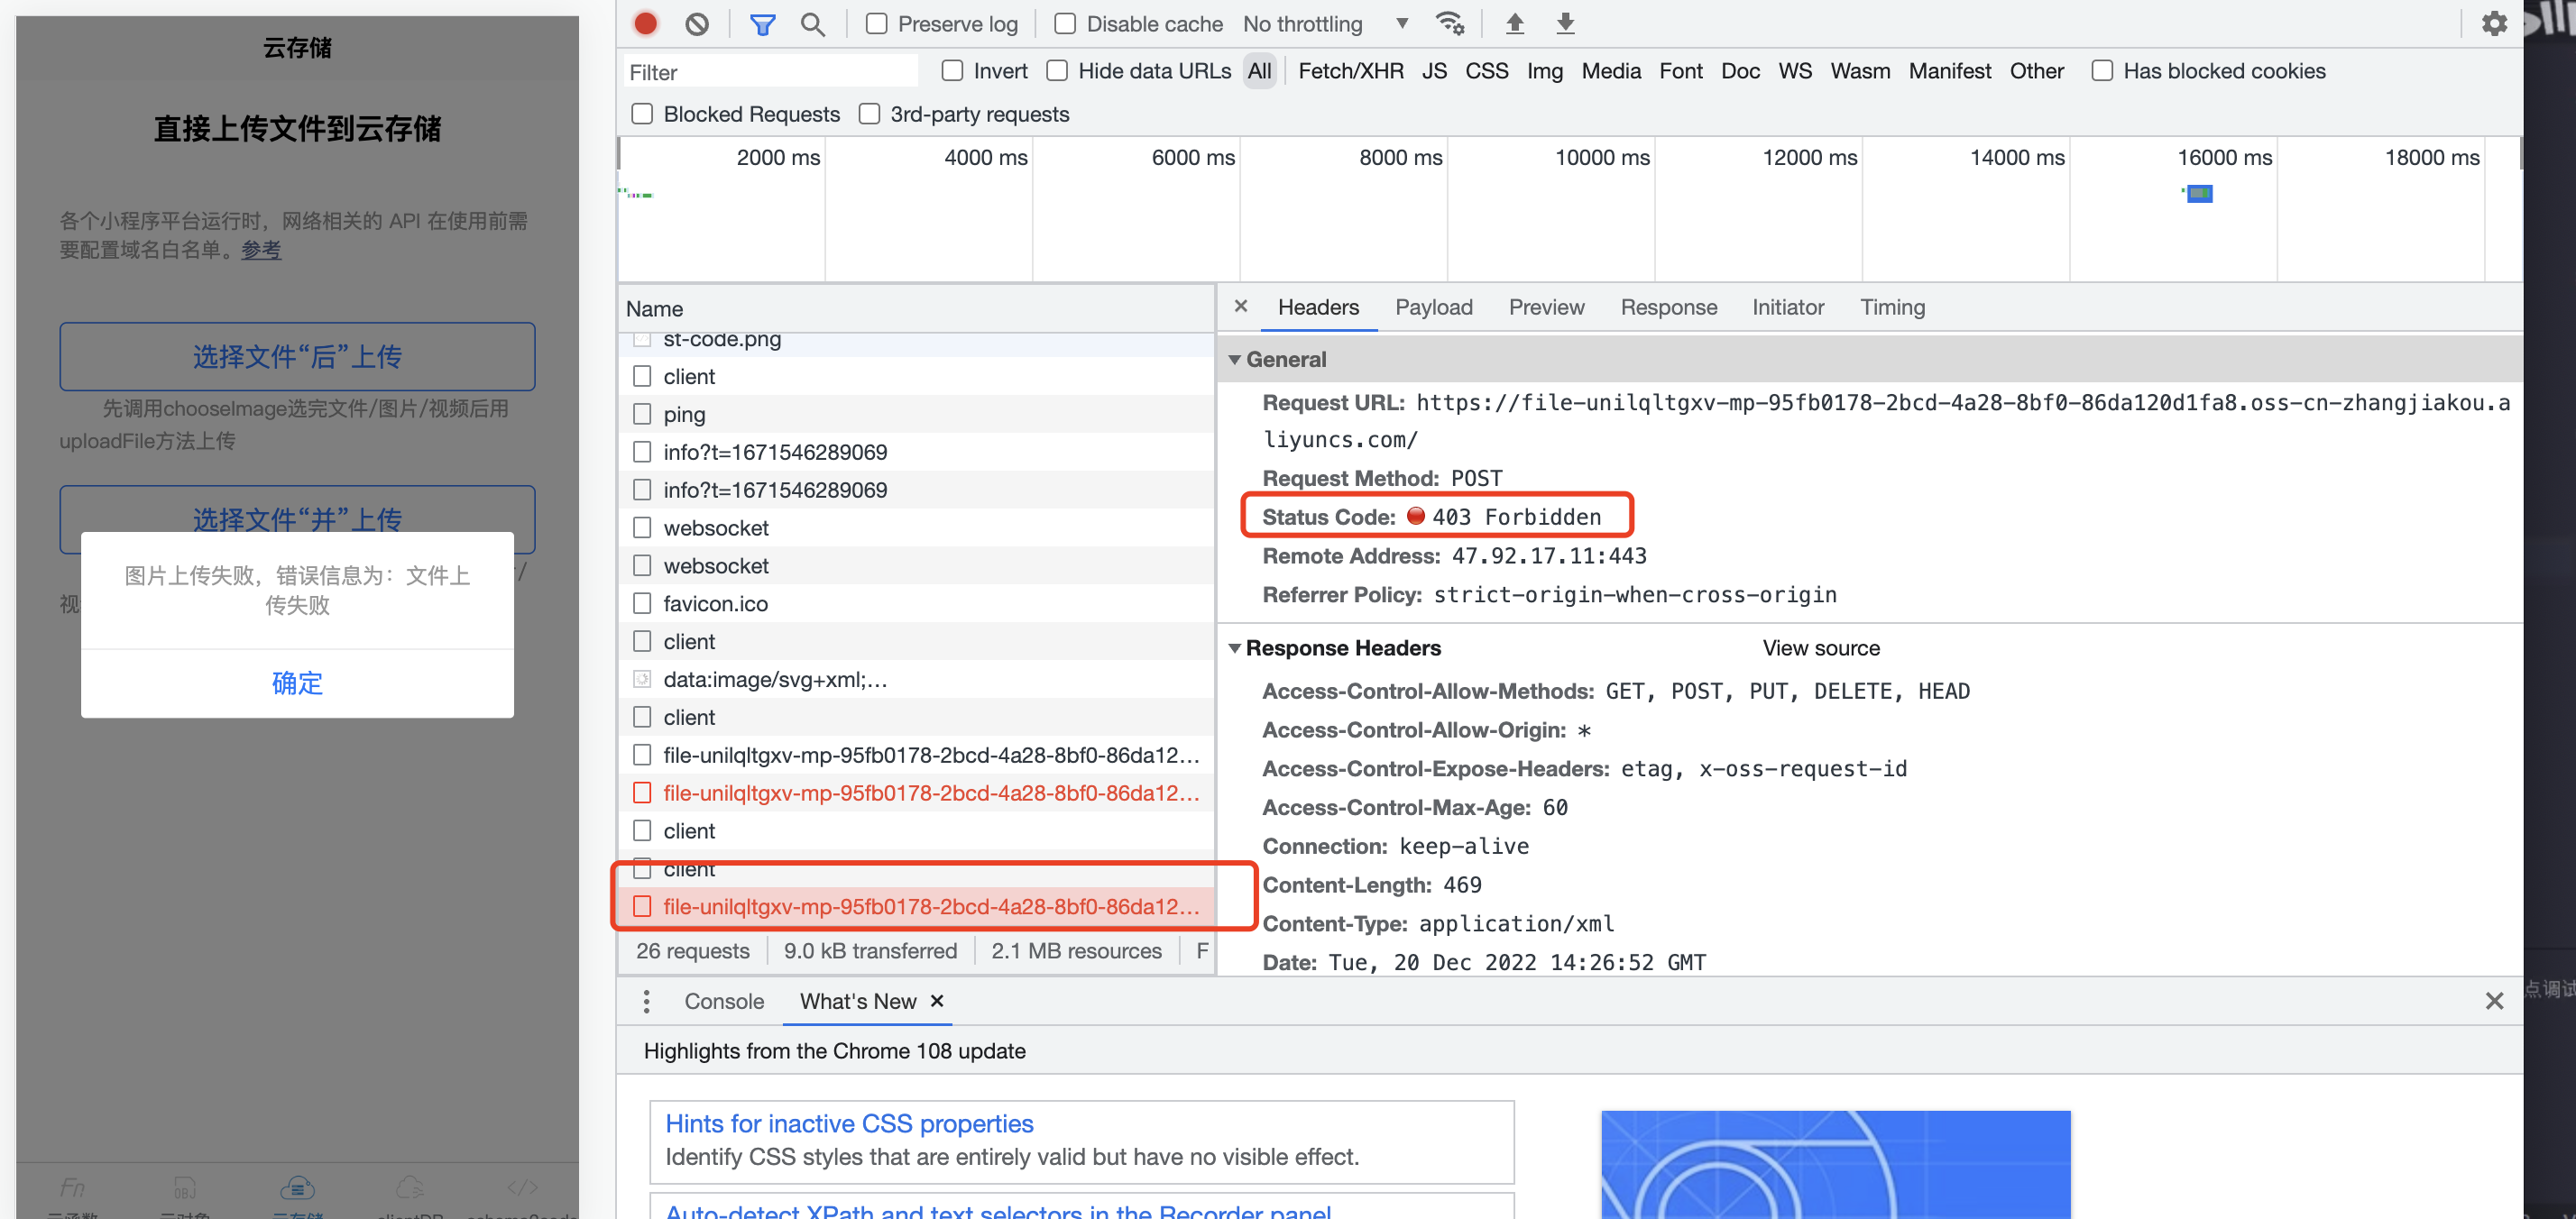Open the network search icon
2576x1219 pixels.
[x=813, y=24]
